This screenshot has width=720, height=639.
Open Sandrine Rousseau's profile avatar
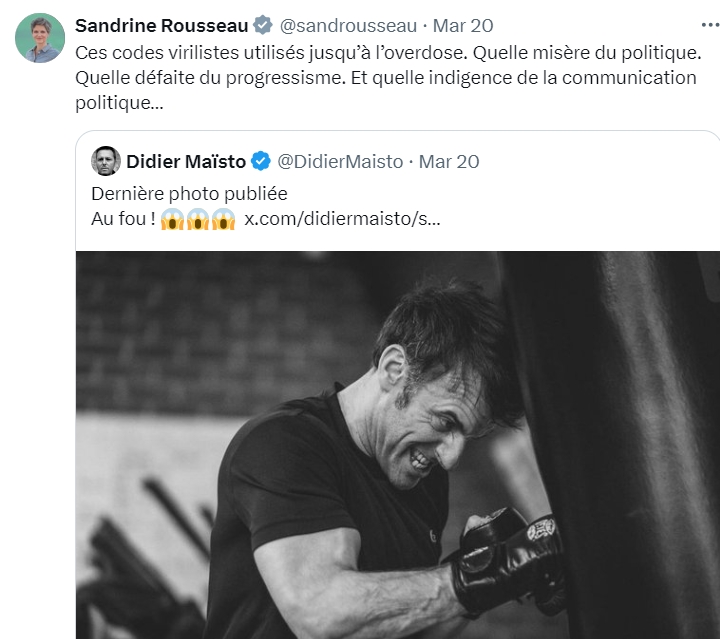point(40,38)
